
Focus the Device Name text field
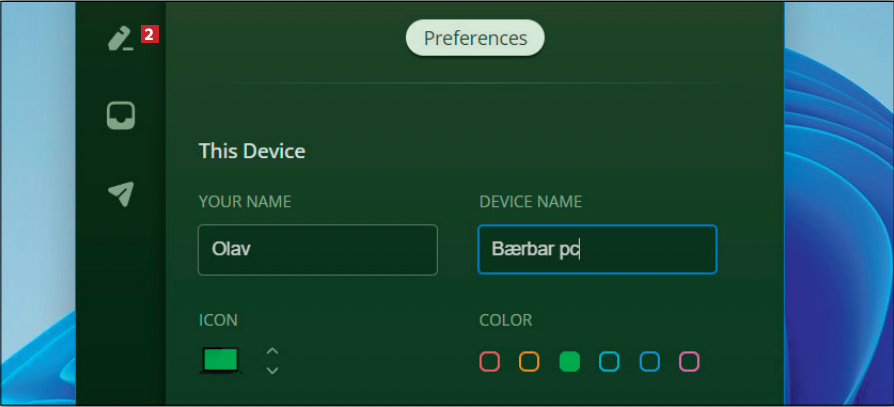(x=597, y=250)
